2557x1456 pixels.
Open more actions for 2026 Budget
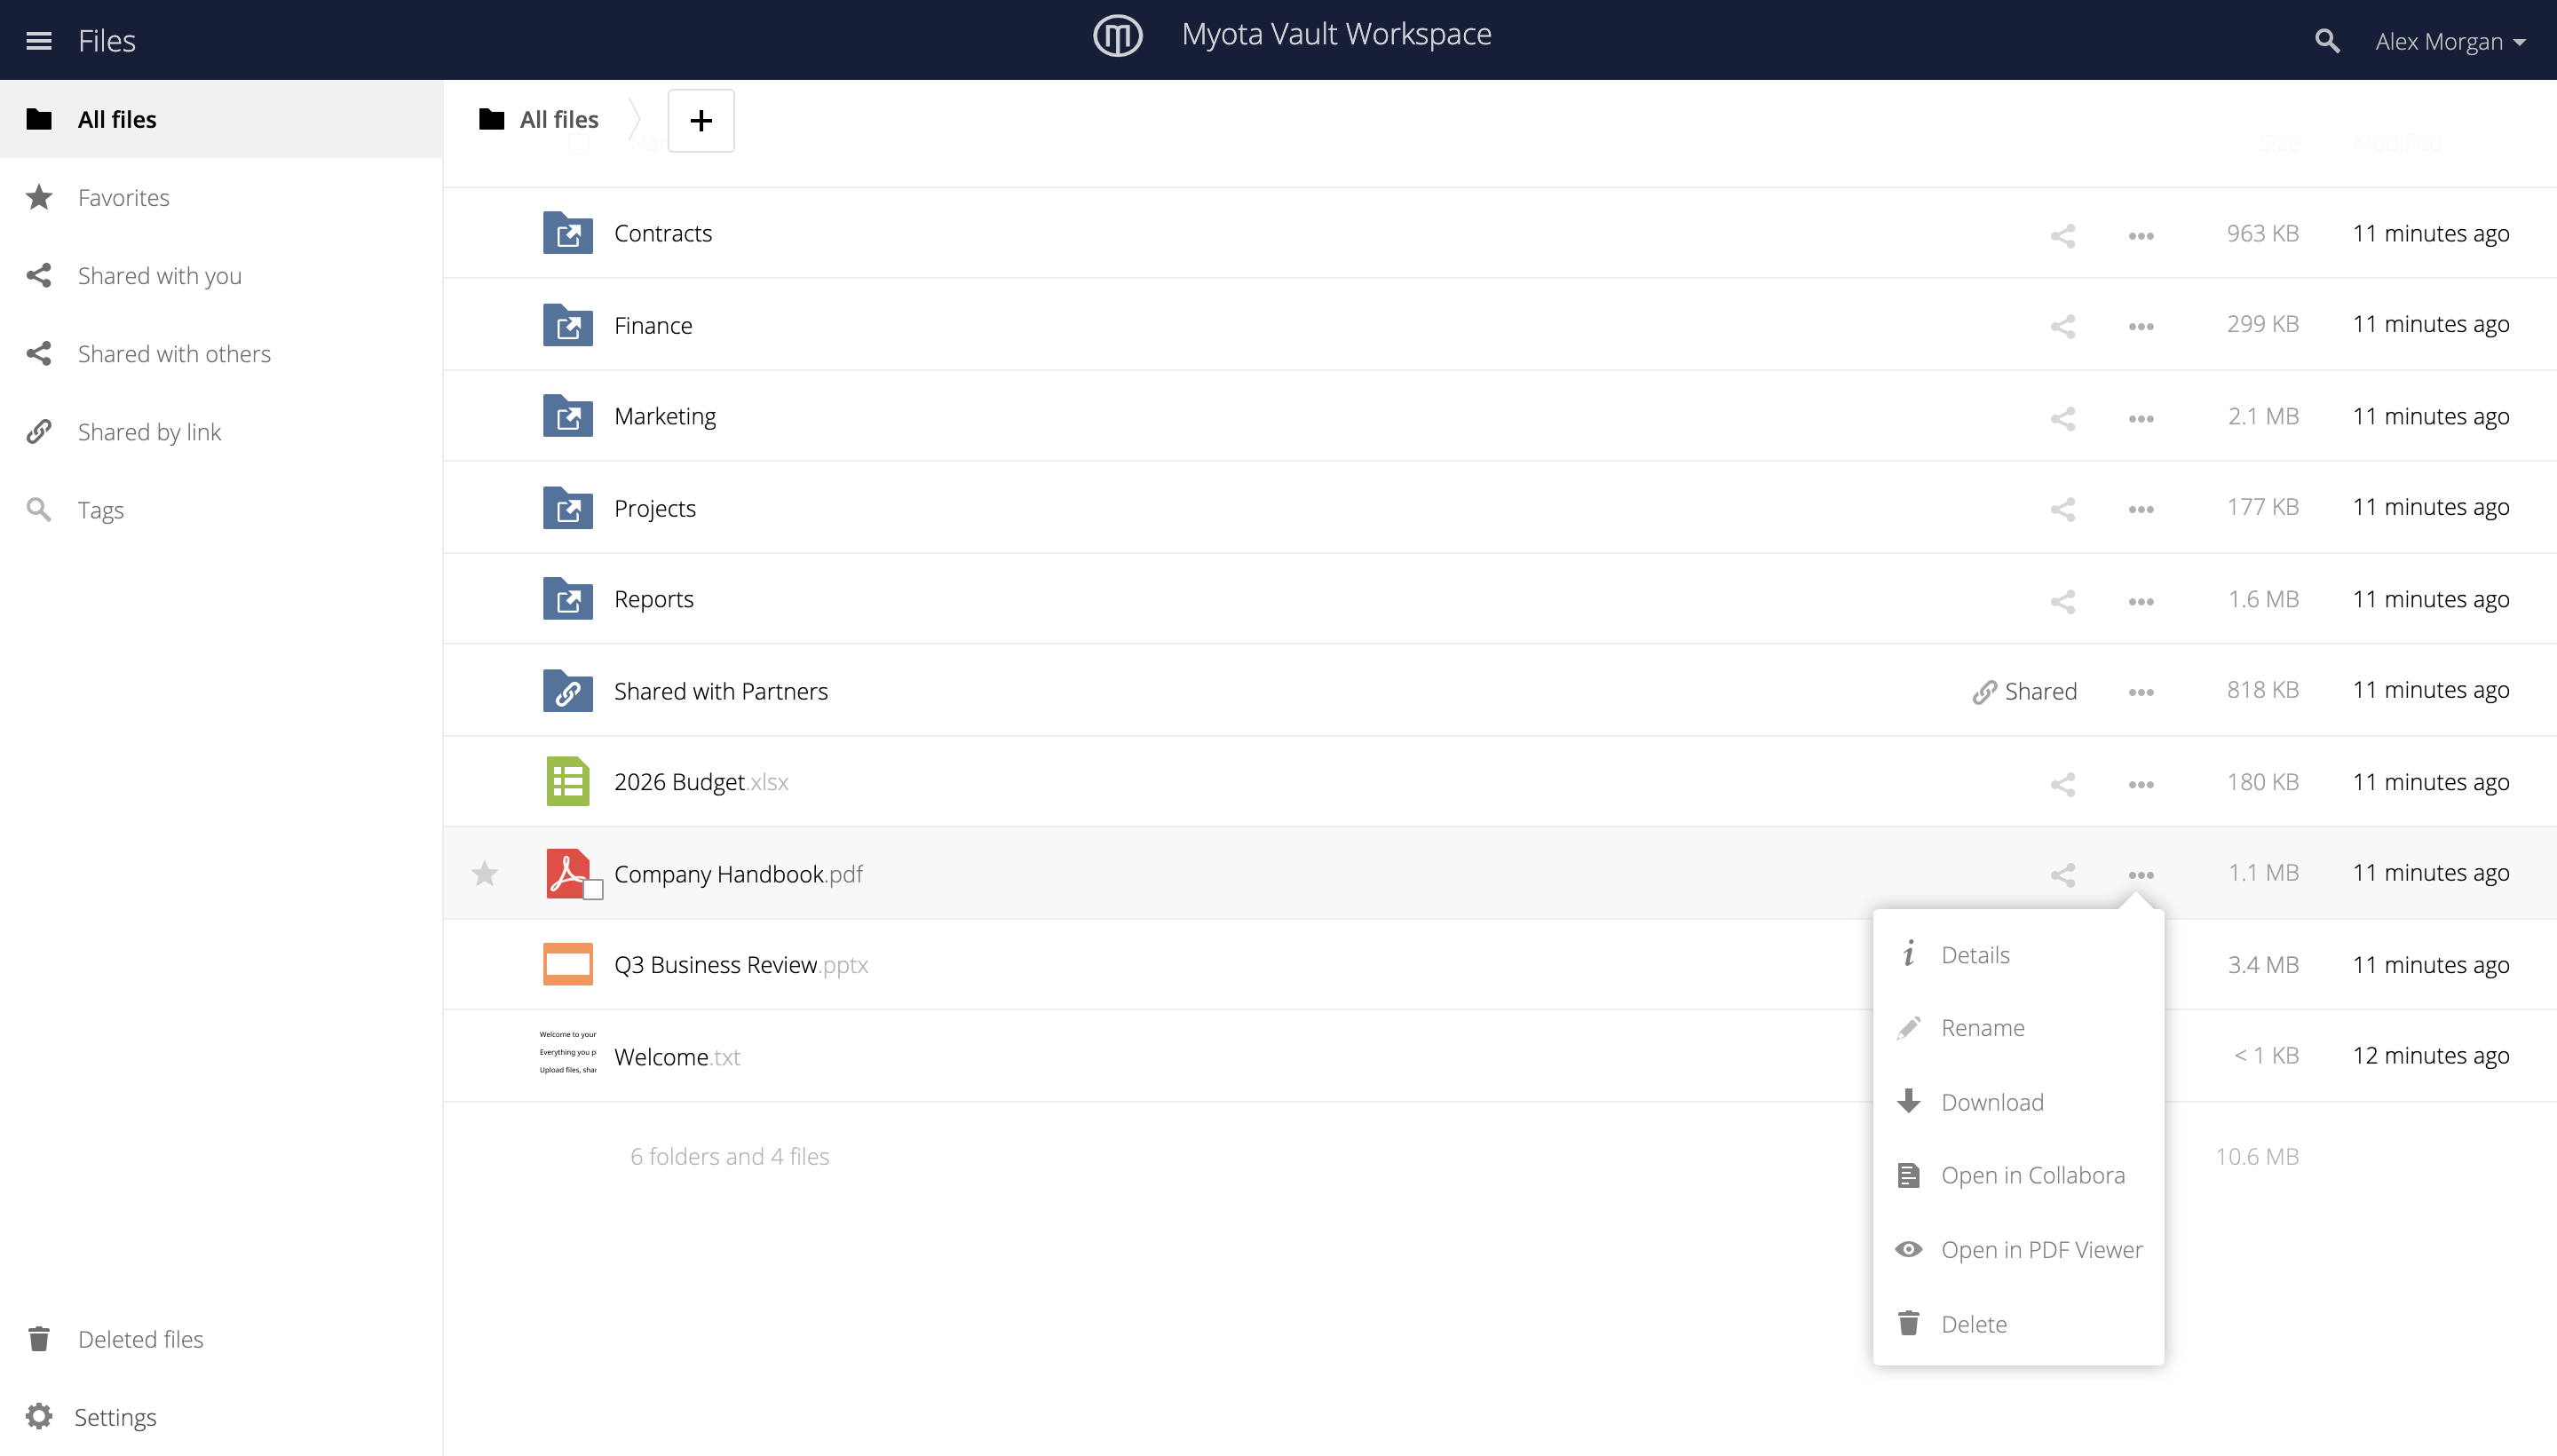click(x=2140, y=785)
